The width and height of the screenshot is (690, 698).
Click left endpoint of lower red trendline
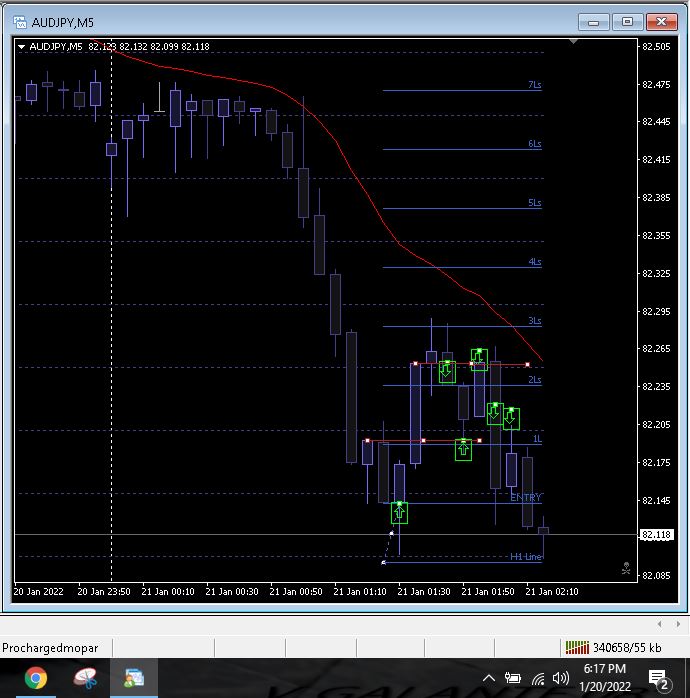367,441
